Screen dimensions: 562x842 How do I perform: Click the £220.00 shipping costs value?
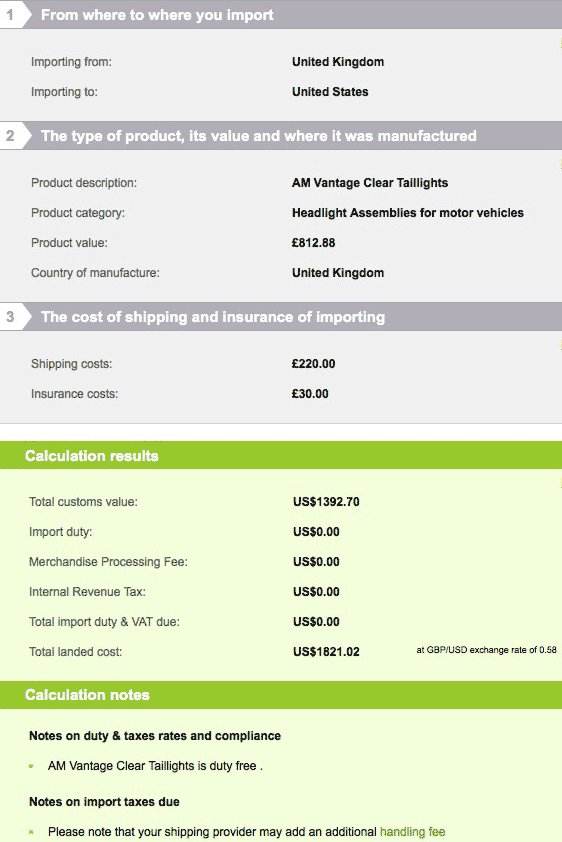[x=313, y=364]
